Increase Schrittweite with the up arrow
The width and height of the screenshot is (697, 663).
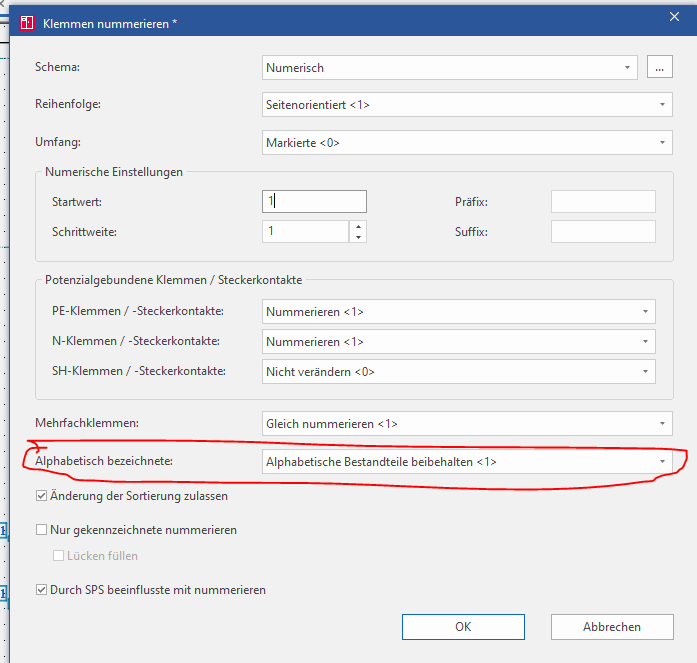click(358, 226)
